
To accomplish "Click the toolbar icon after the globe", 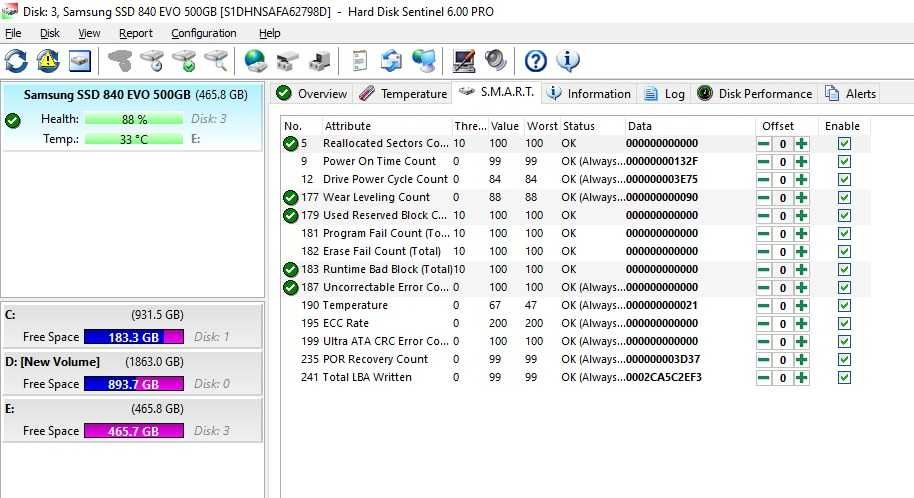I will [x=287, y=61].
